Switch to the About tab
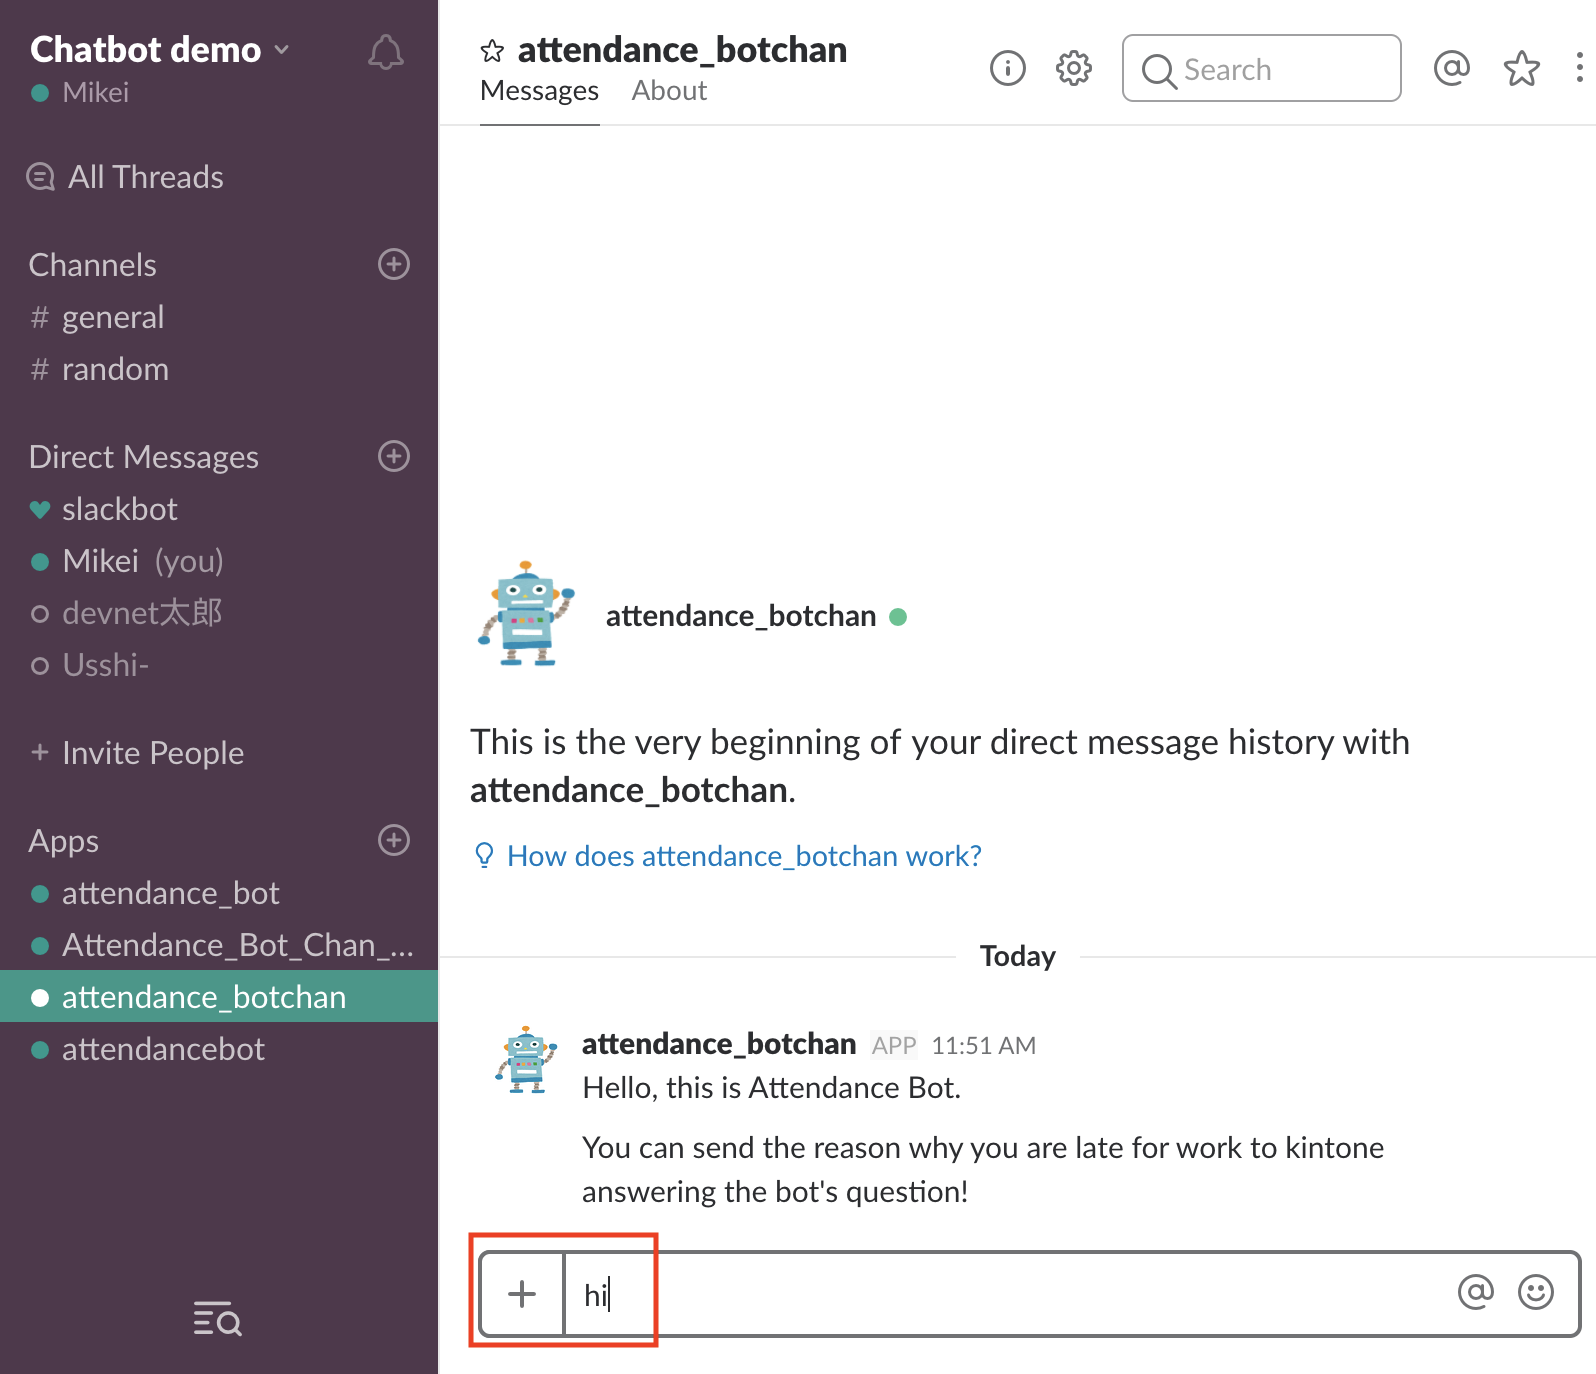This screenshot has height=1374, width=1596. pyautogui.click(x=669, y=91)
